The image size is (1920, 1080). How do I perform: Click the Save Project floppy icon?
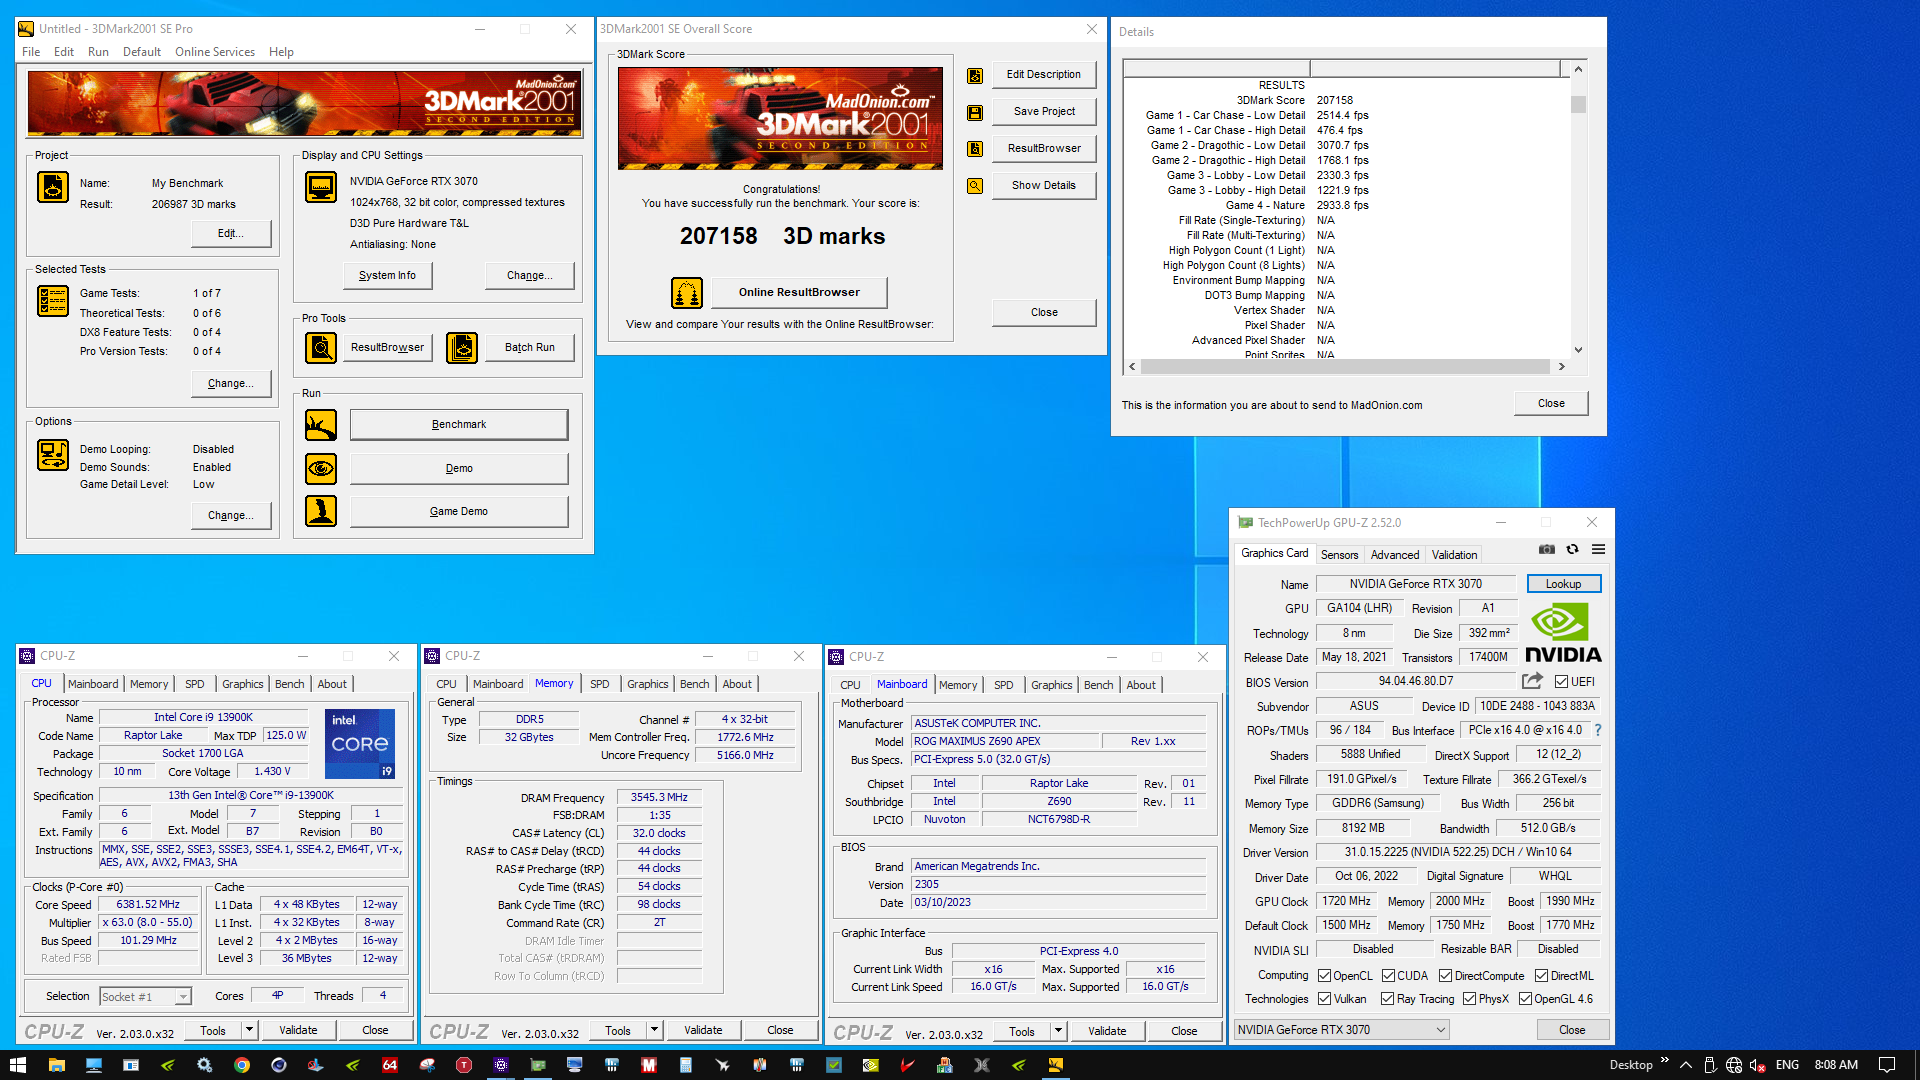pos(975,112)
